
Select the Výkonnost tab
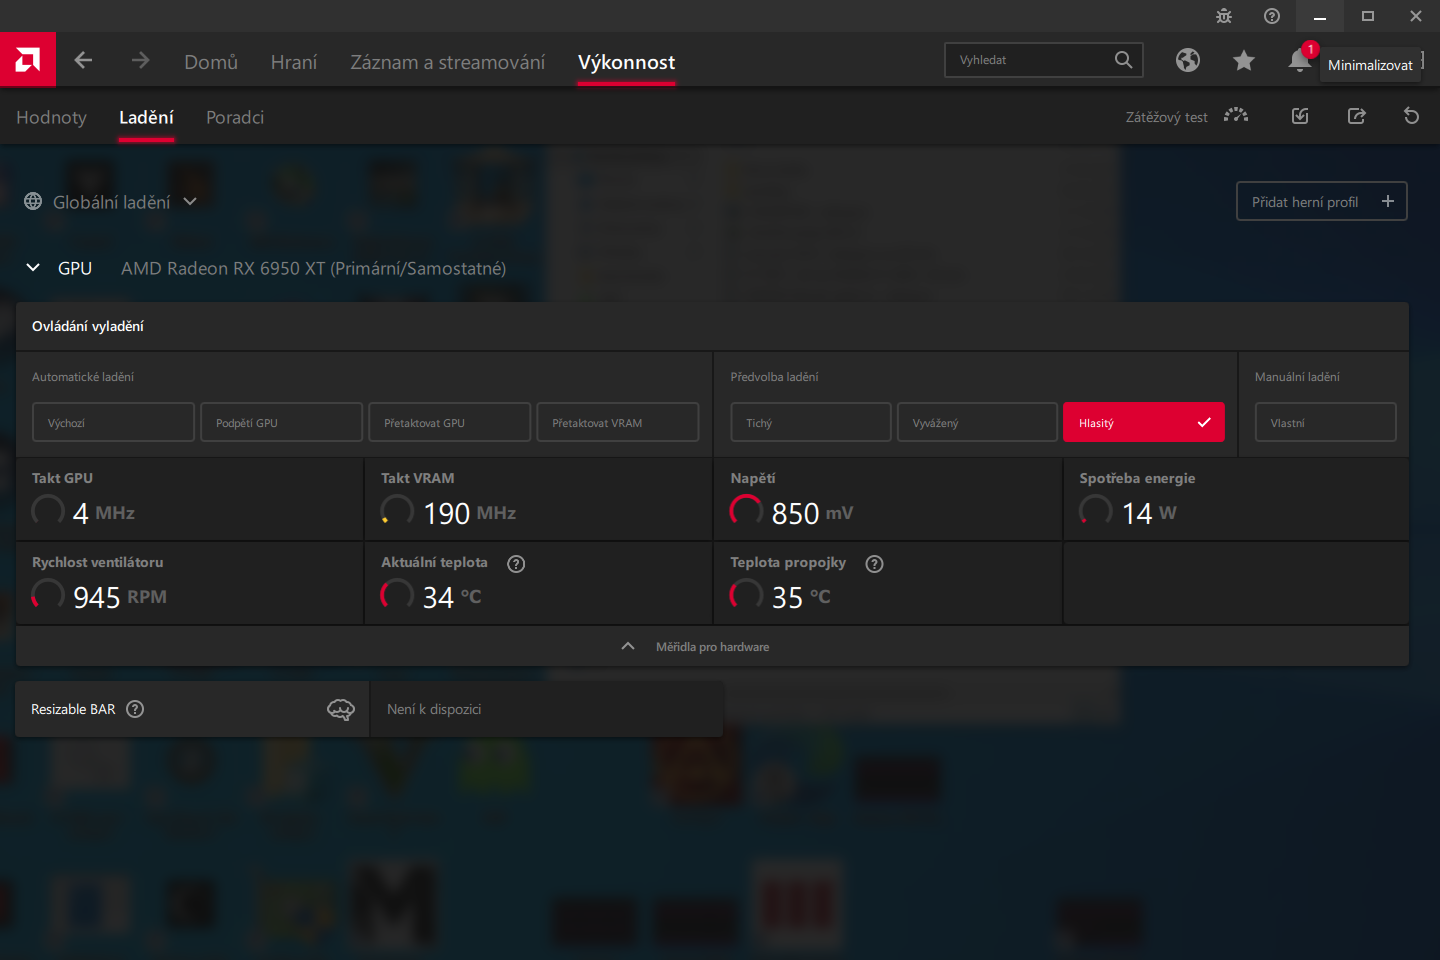tap(626, 62)
